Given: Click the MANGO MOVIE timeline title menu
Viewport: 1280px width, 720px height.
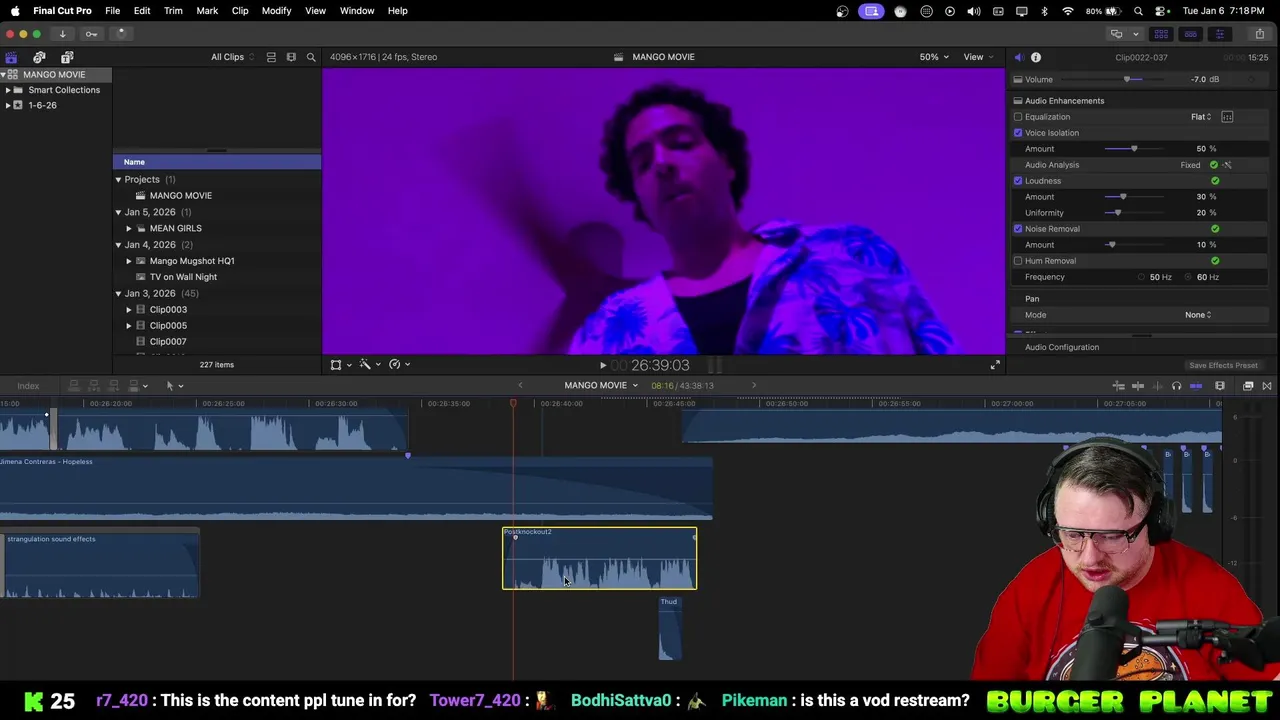Looking at the screenshot, I should (x=600, y=386).
